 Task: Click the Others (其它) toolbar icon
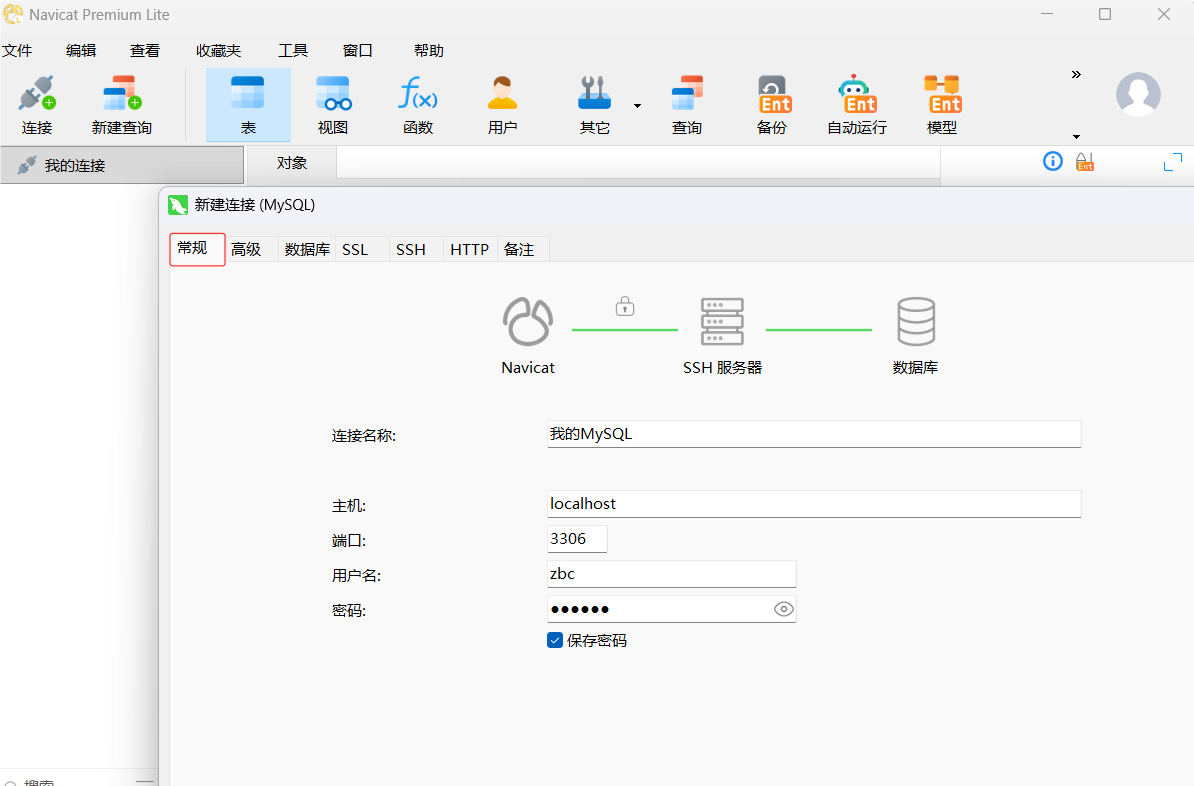[x=595, y=105]
